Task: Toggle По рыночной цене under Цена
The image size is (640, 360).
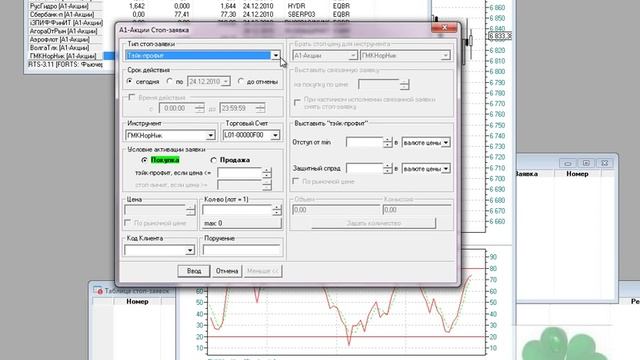Action: pyautogui.click(x=128, y=223)
